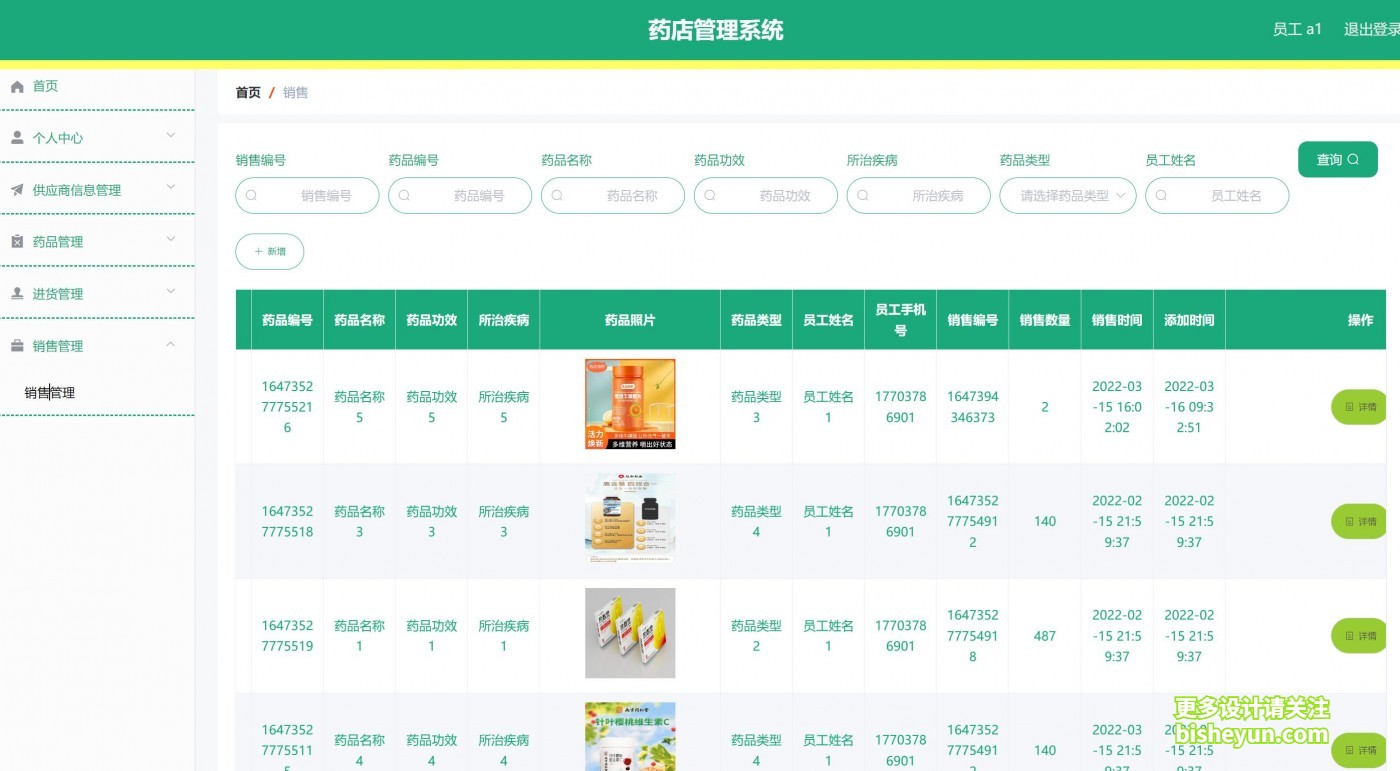This screenshot has width=1400, height=771.
Task: Click the stamp icon next to 进货管理
Action: [x=17, y=294]
